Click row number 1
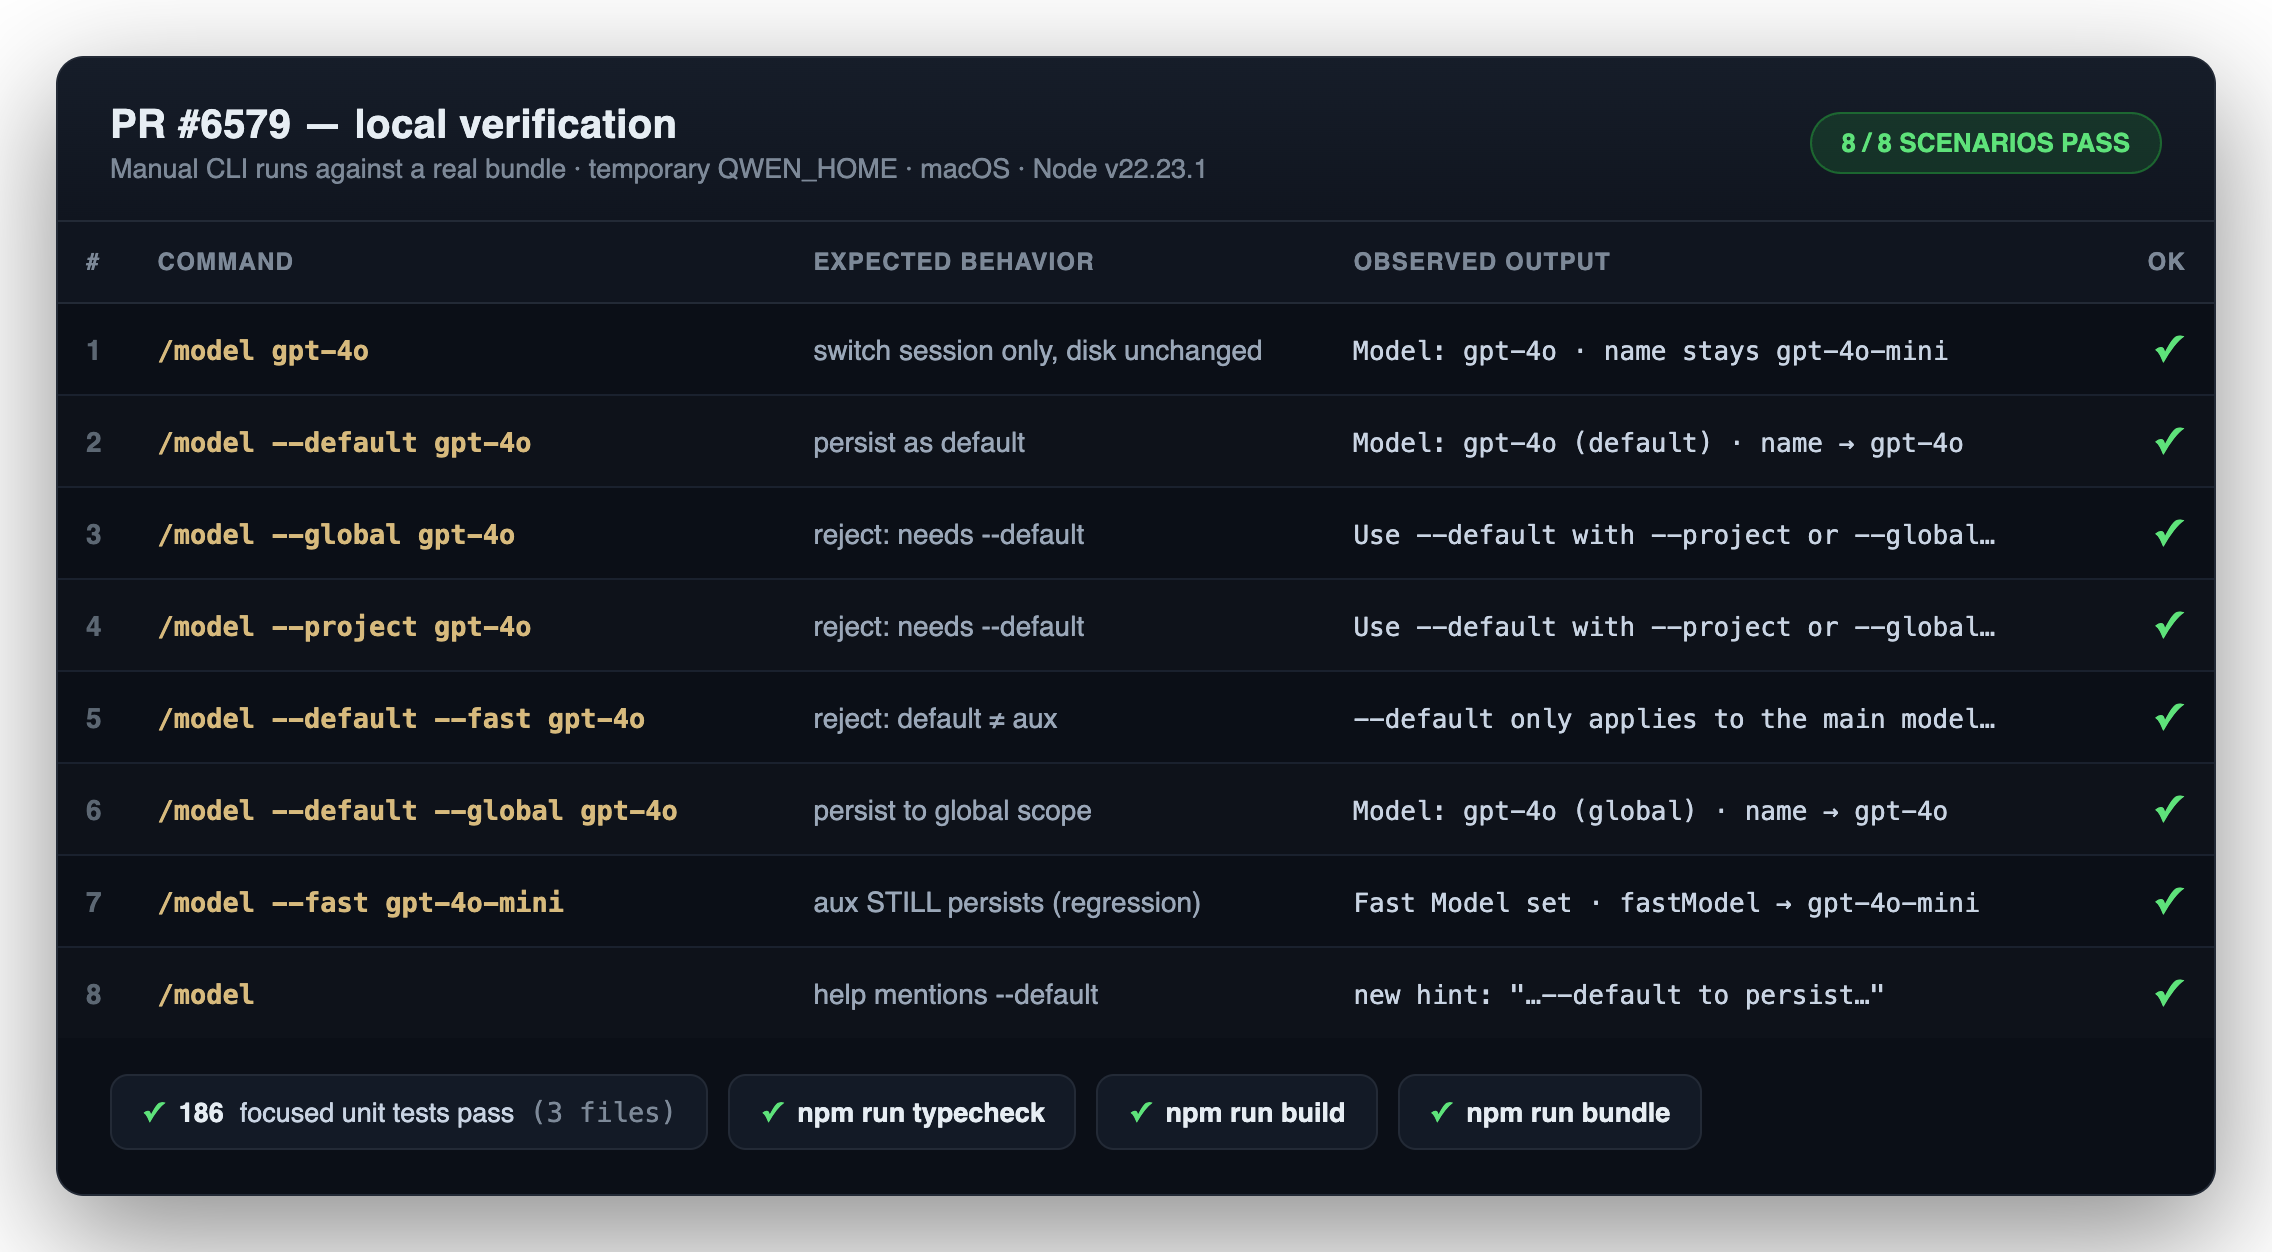The height and width of the screenshot is (1252, 2272). click(x=93, y=350)
